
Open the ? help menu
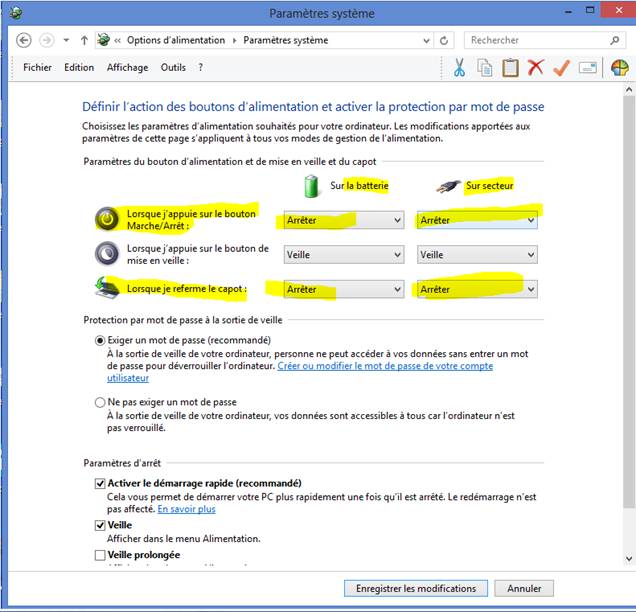pyautogui.click(x=200, y=67)
